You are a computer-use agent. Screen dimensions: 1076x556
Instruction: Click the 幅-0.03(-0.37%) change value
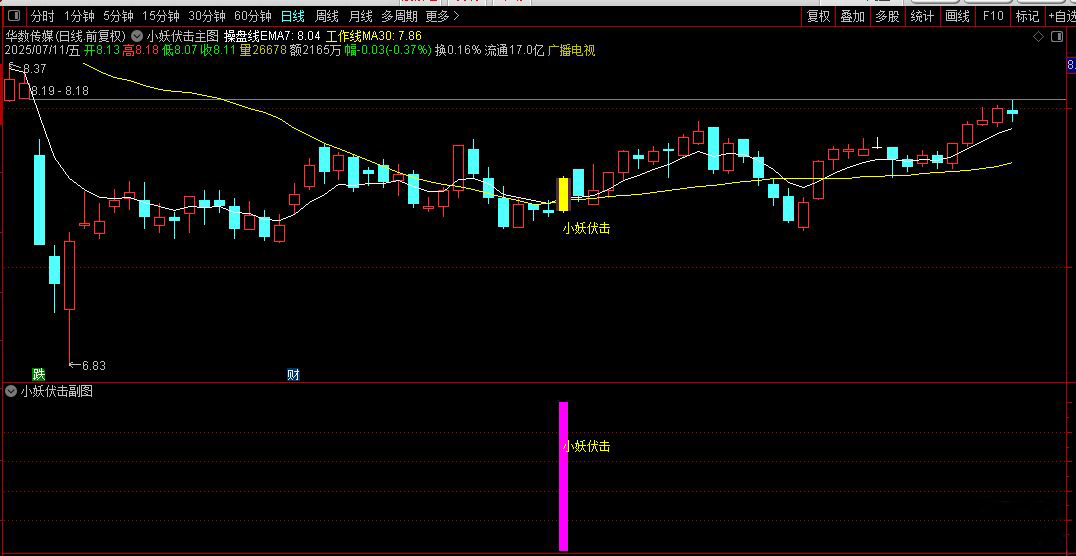point(388,50)
